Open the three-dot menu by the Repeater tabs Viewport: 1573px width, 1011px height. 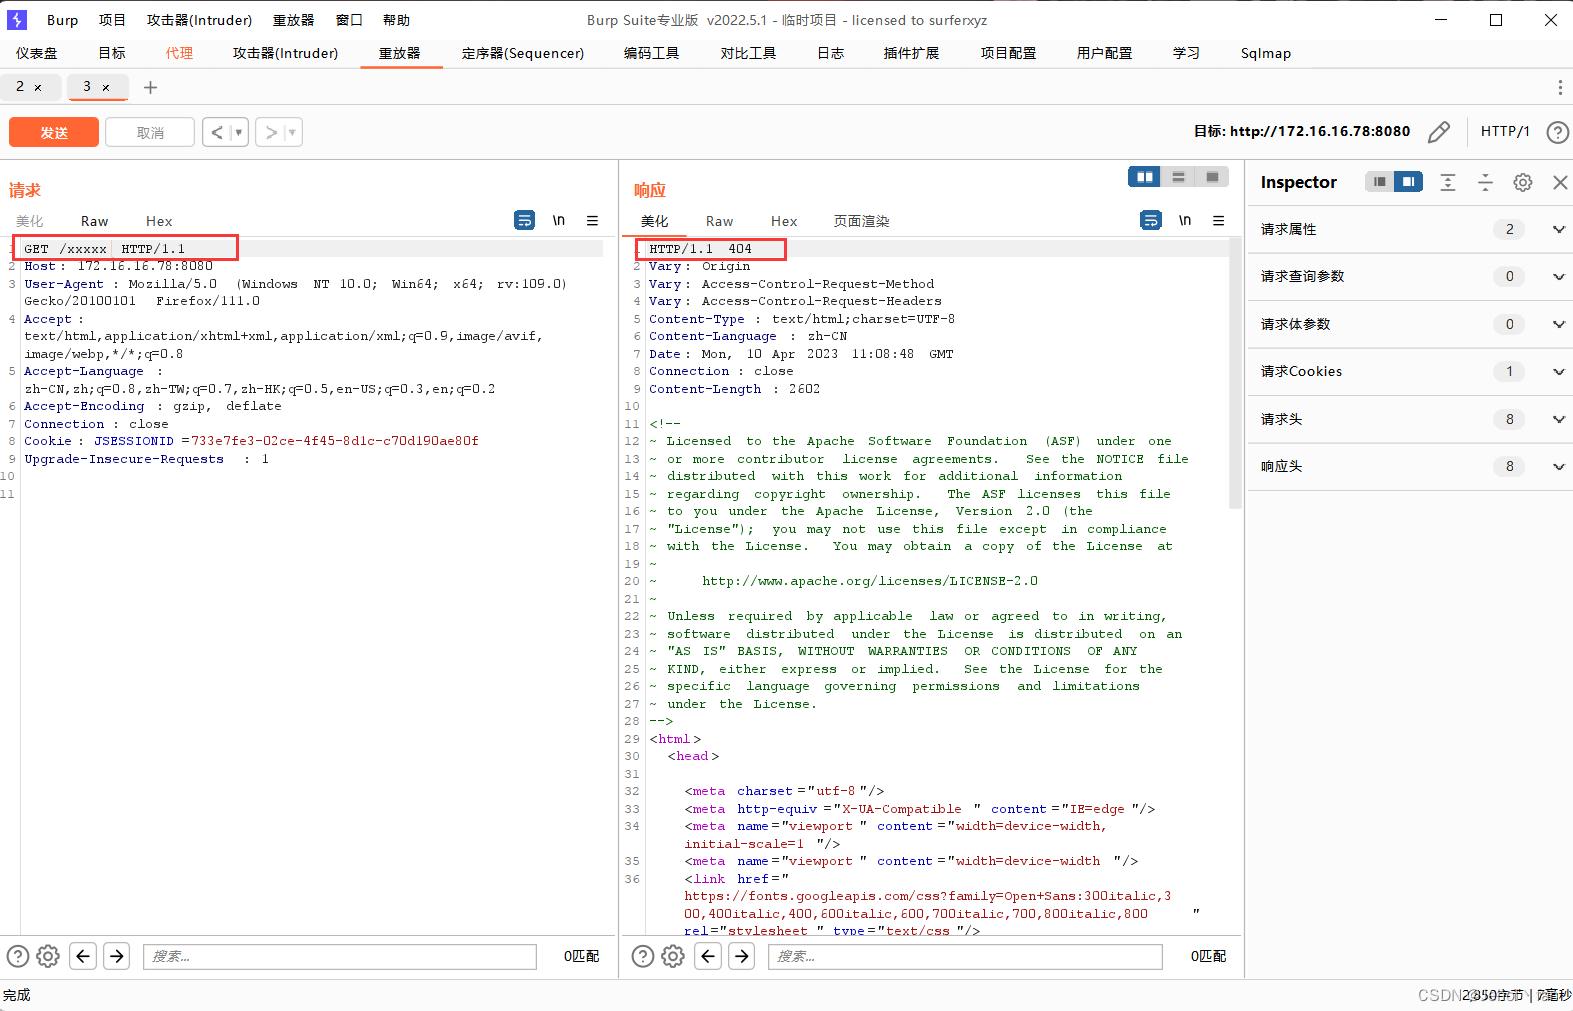pyautogui.click(x=1560, y=88)
